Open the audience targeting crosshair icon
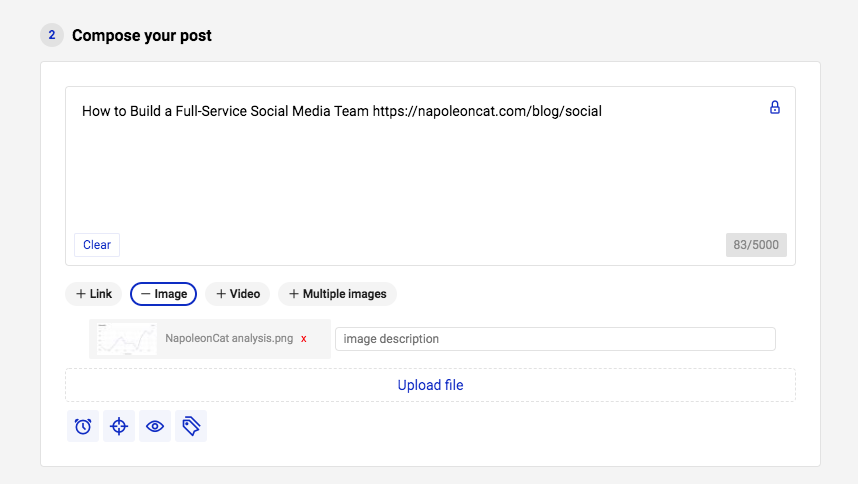 (119, 426)
